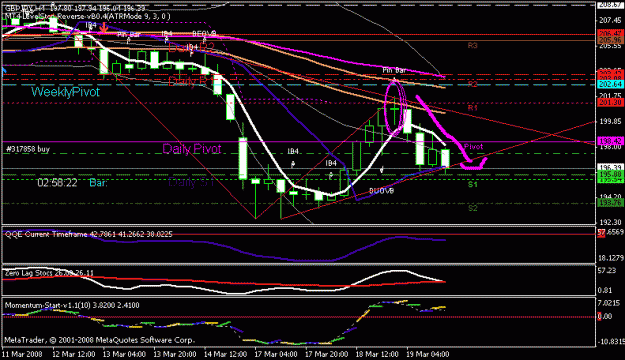Select the Daily R2 label
The height and width of the screenshot is (360, 625).
pos(191,47)
